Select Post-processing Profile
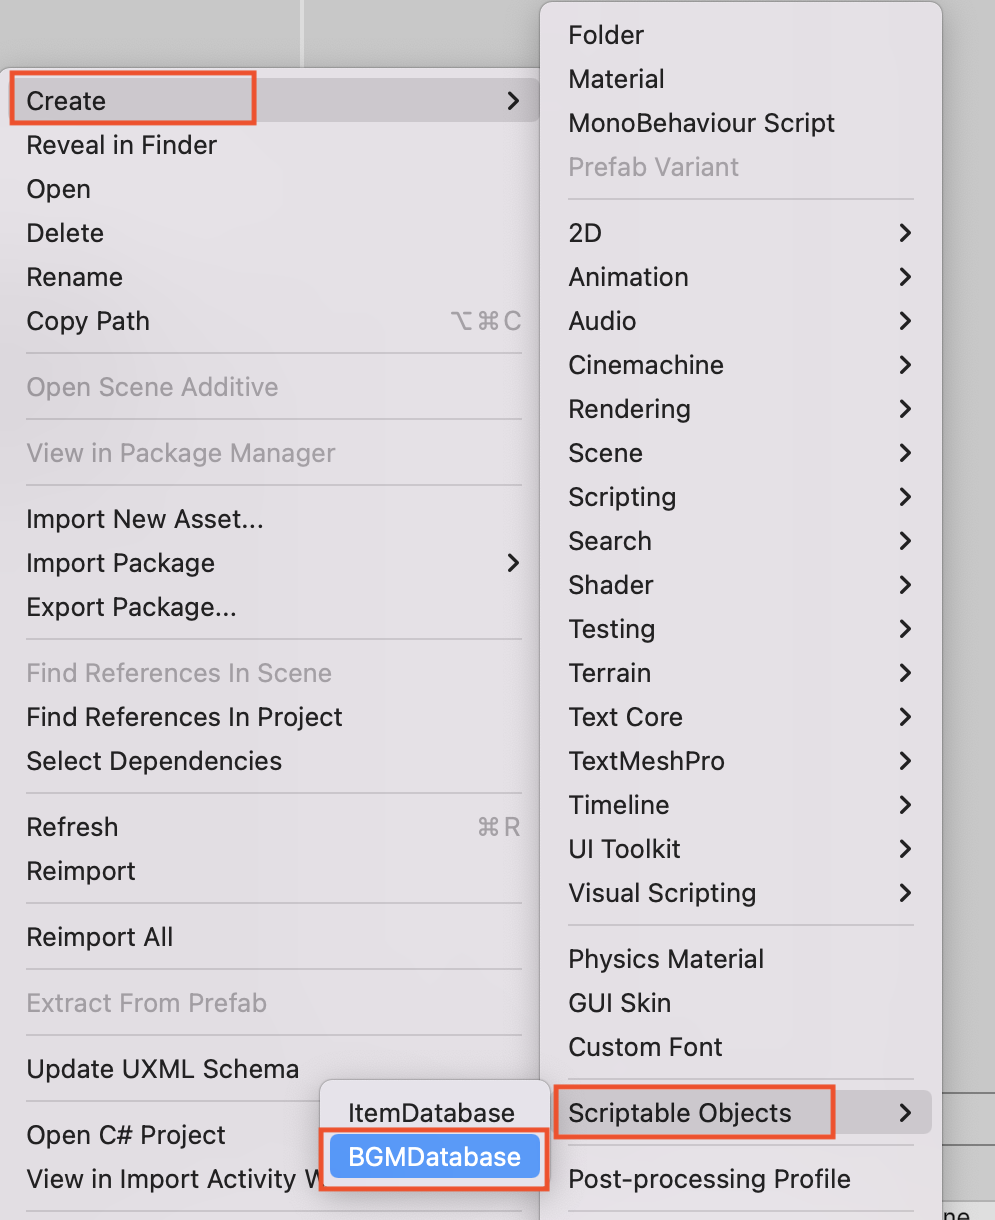This screenshot has height=1220, width=995. click(709, 1179)
